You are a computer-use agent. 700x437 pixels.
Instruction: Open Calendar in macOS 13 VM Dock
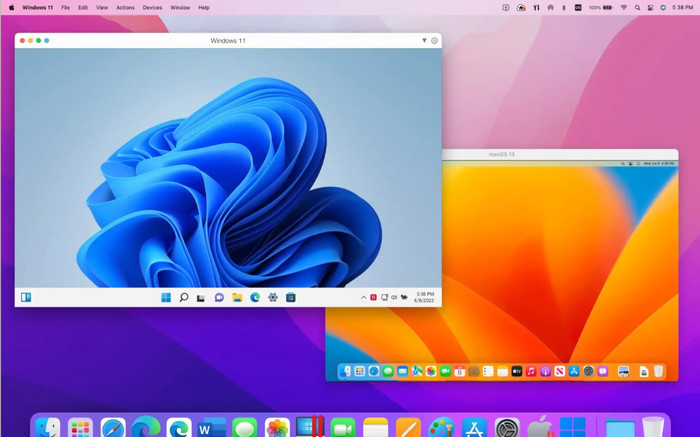coord(459,371)
